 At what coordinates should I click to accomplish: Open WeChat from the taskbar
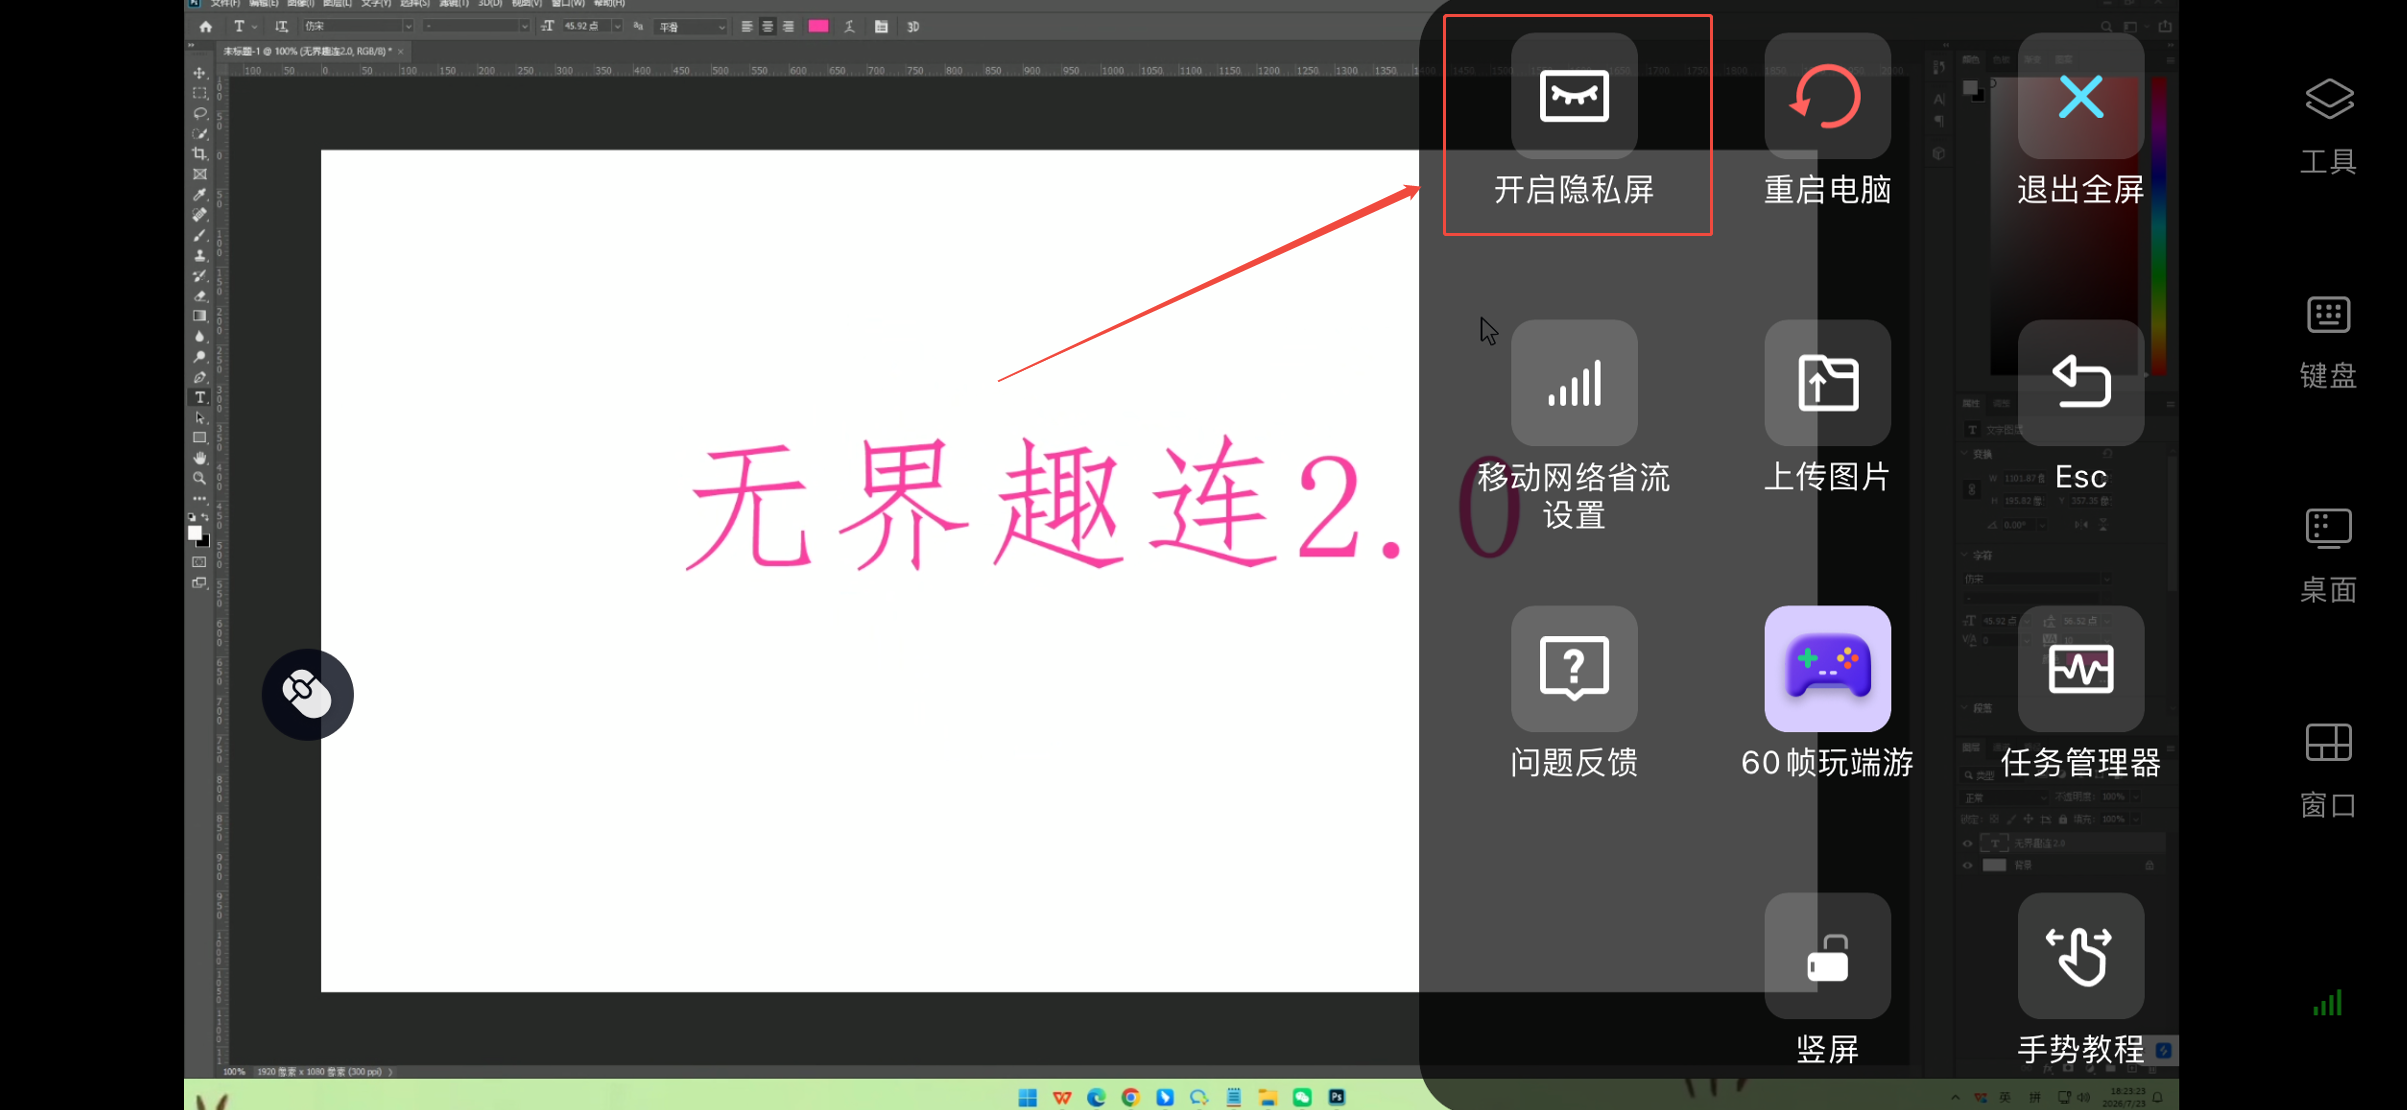pyautogui.click(x=1302, y=1097)
